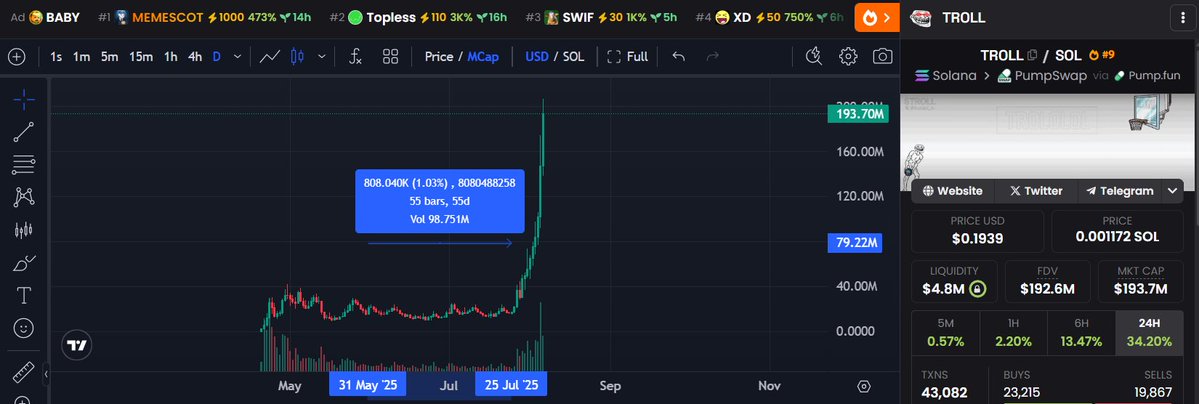Open the TROLL Telegram link
1199x404 pixels.
(x=1119, y=191)
